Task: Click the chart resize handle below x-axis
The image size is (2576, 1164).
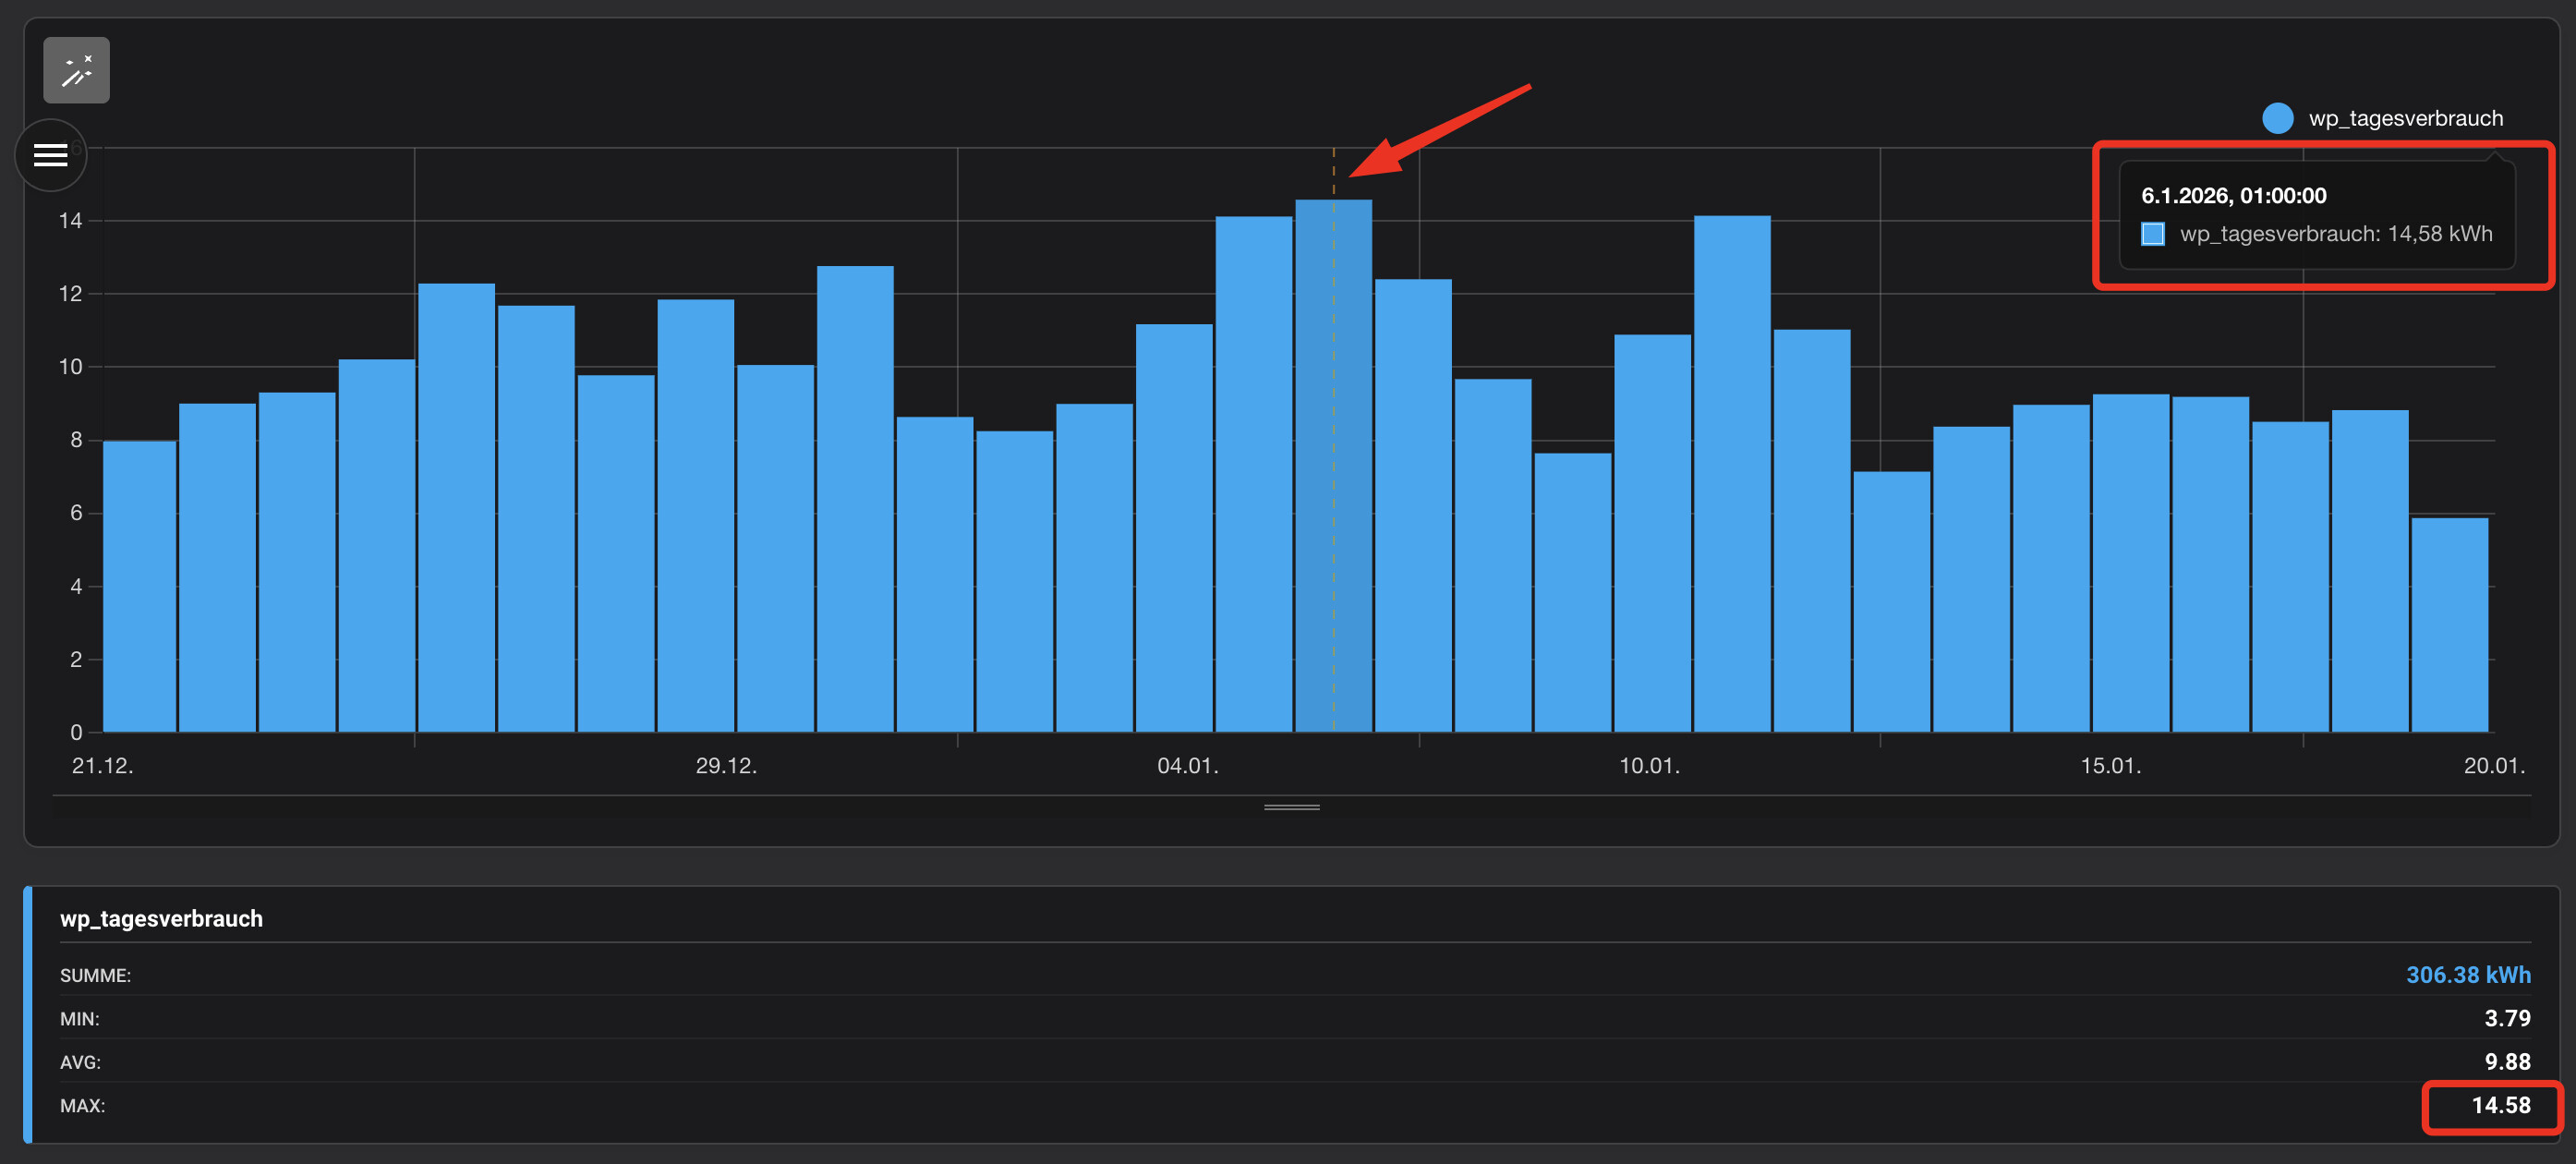Action: pyautogui.click(x=1291, y=807)
